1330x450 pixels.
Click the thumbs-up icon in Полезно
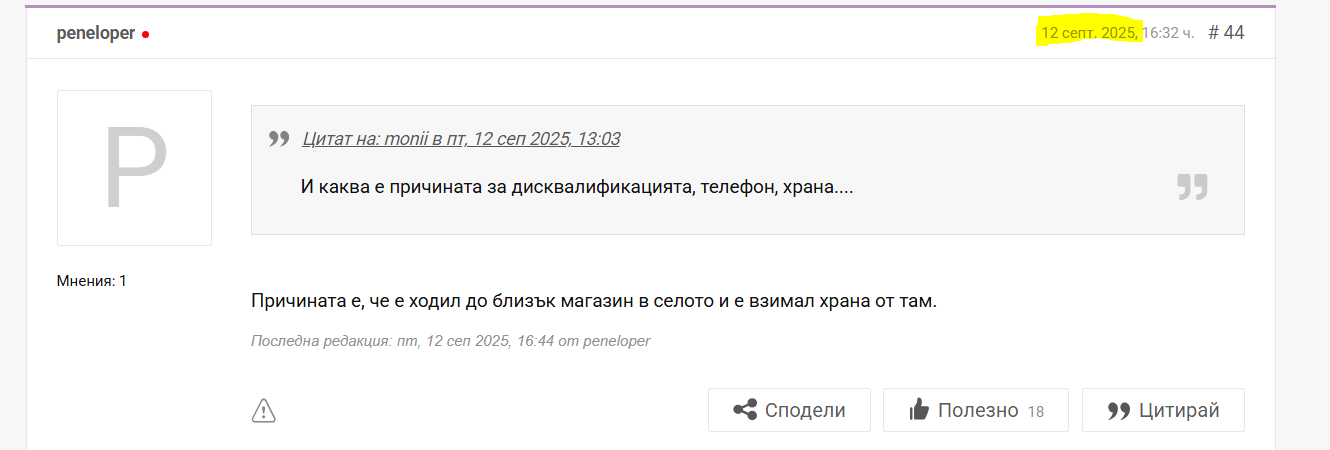[918, 410]
